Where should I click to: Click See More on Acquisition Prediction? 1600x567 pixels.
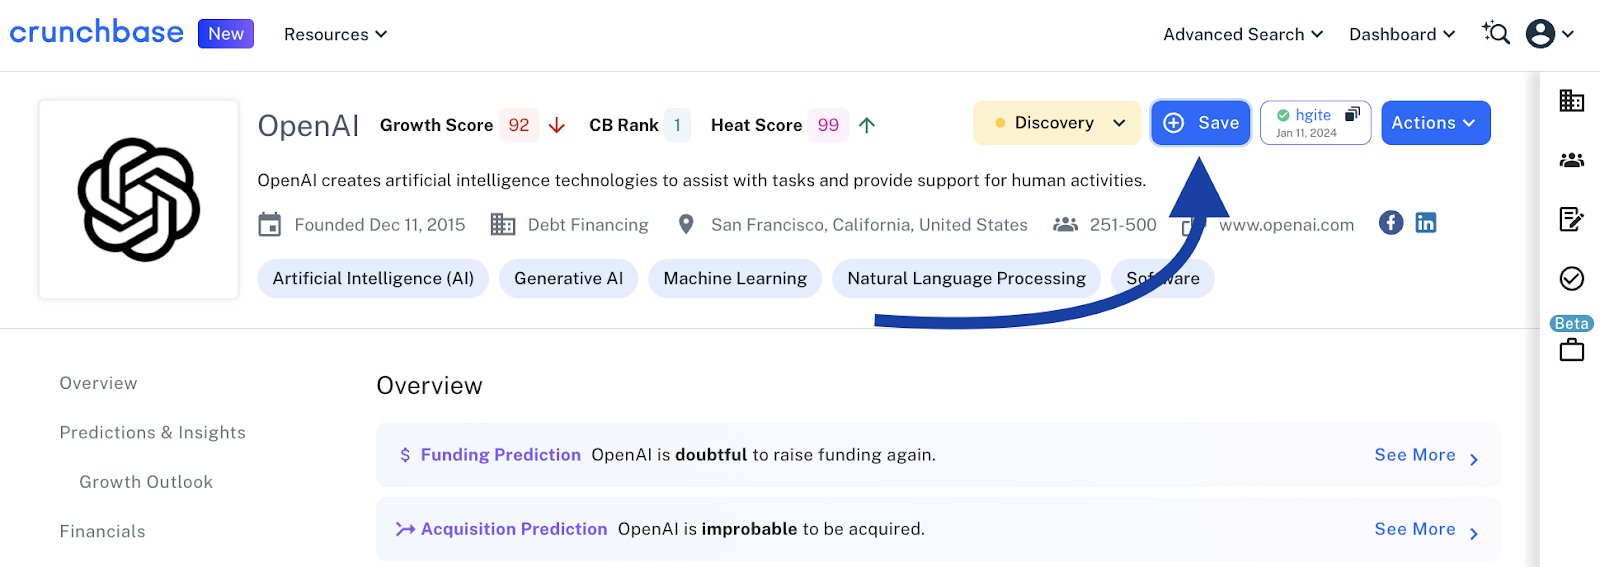[x=1415, y=529]
